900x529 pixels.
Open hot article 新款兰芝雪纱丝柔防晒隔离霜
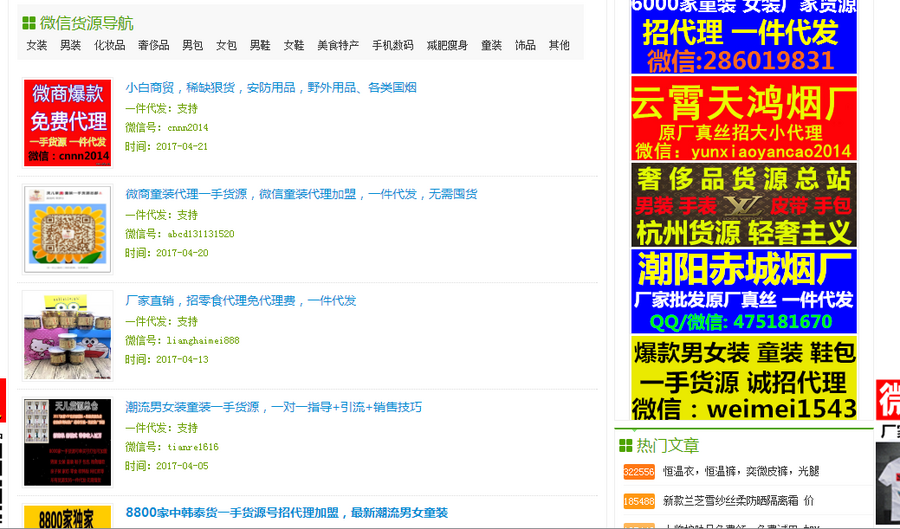pyautogui.click(x=738, y=501)
